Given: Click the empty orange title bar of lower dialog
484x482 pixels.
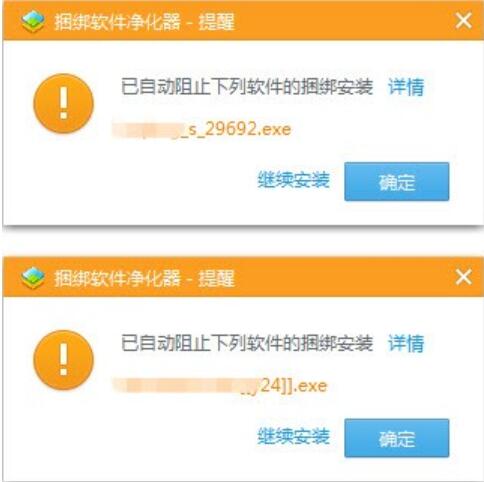Looking at the screenshot, I should point(343,278).
